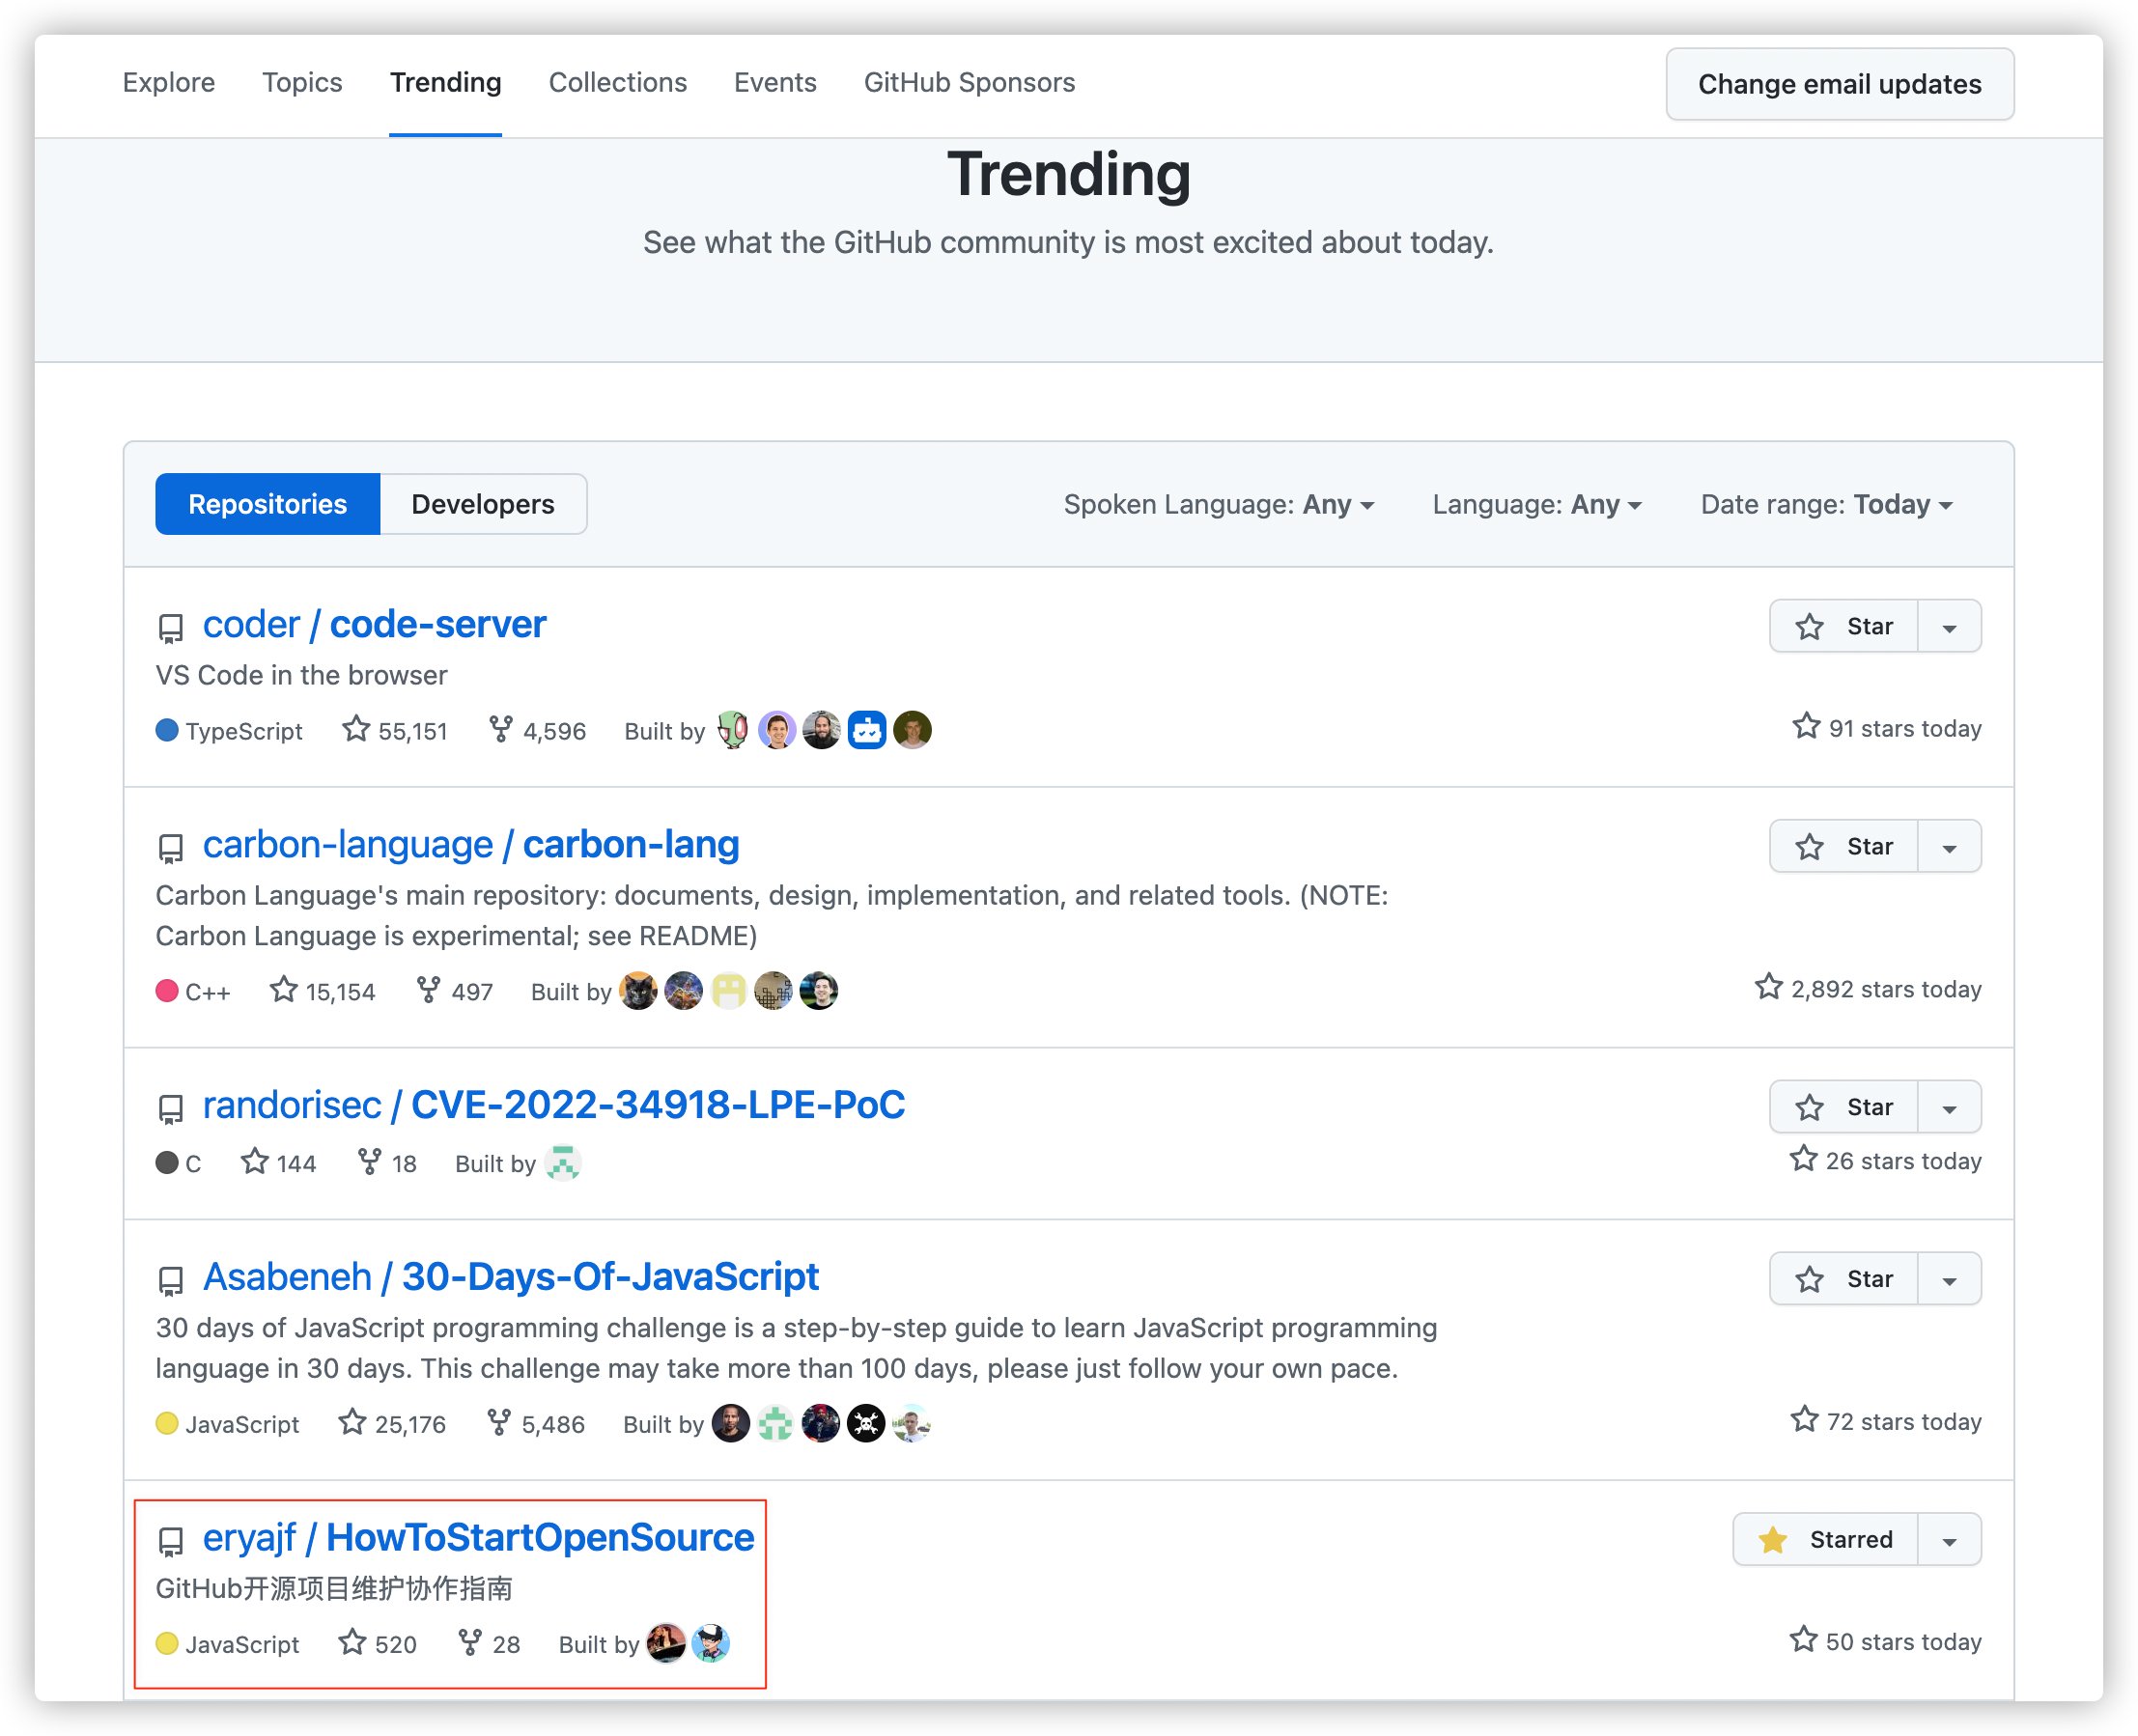This screenshot has height=1736, width=2138.
Task: Click the yellow JavaScript language dot
Action: point(166,1424)
